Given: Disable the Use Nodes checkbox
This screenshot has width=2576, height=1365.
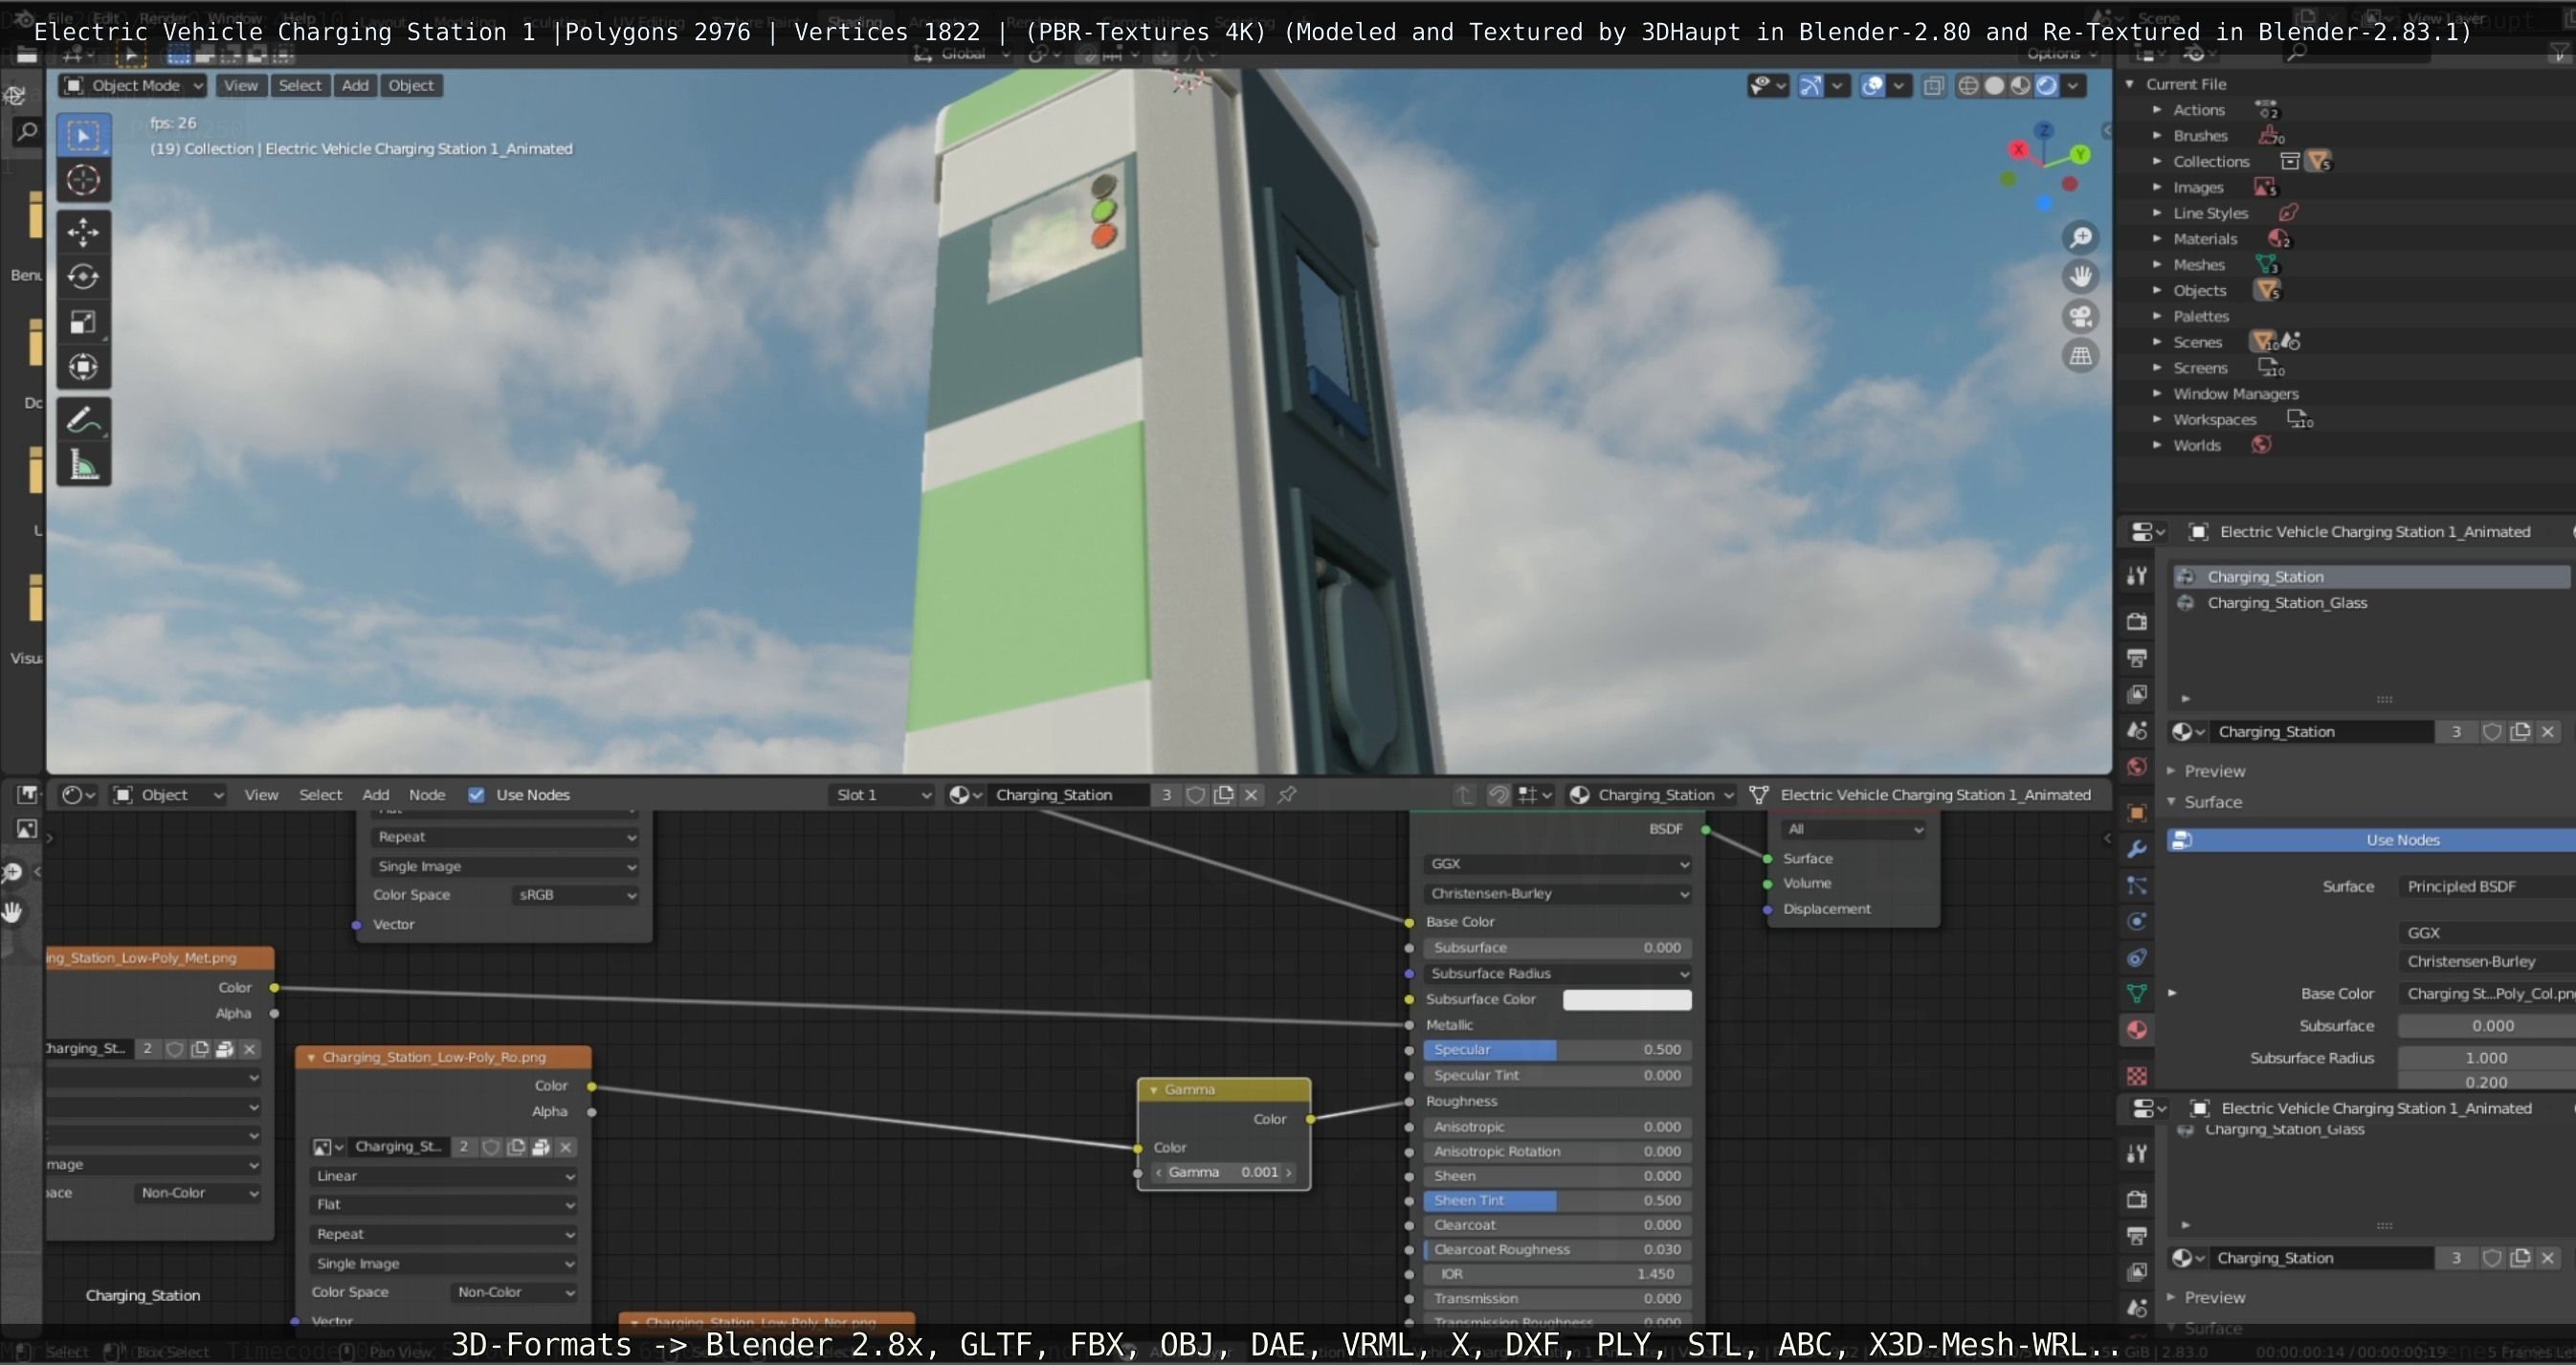Looking at the screenshot, I should point(476,795).
